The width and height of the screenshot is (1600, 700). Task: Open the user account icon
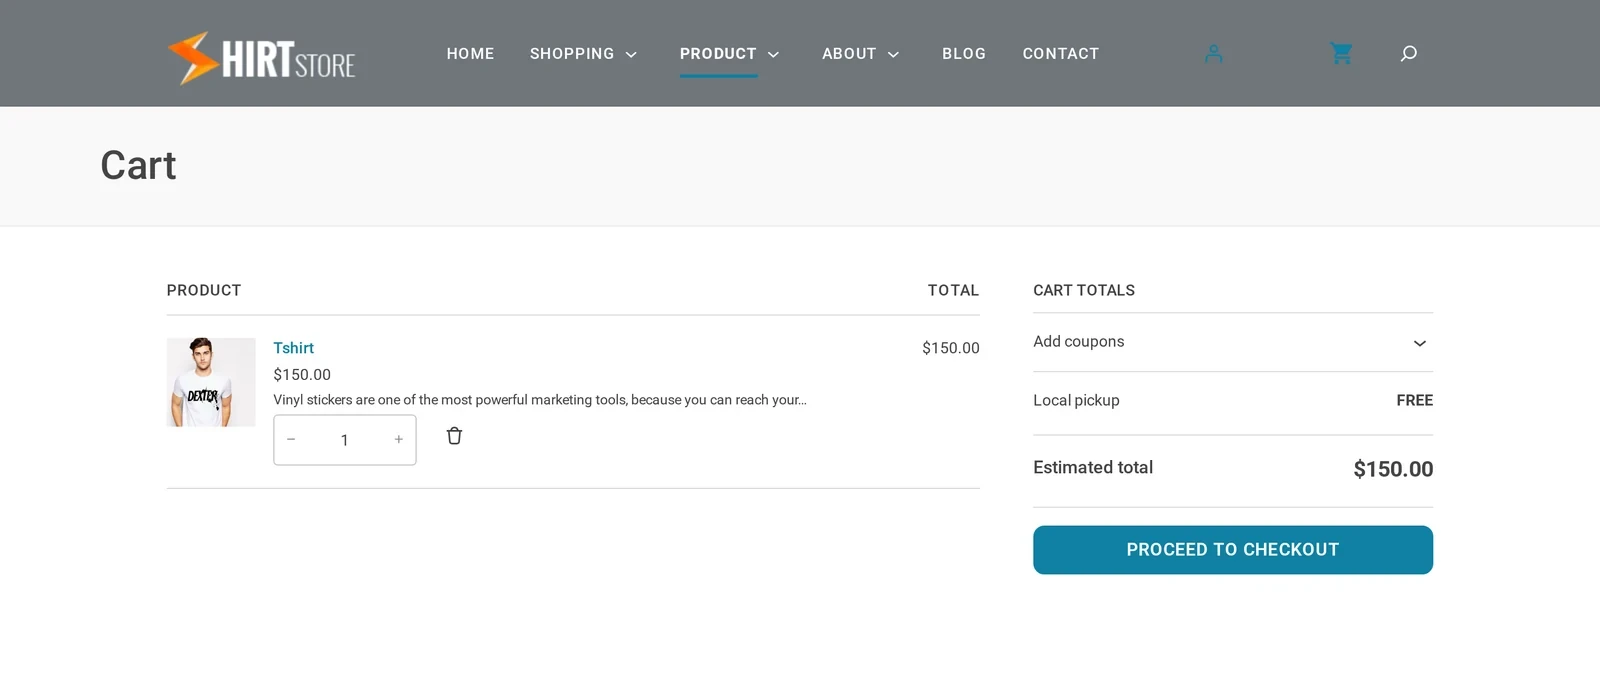1213,54
